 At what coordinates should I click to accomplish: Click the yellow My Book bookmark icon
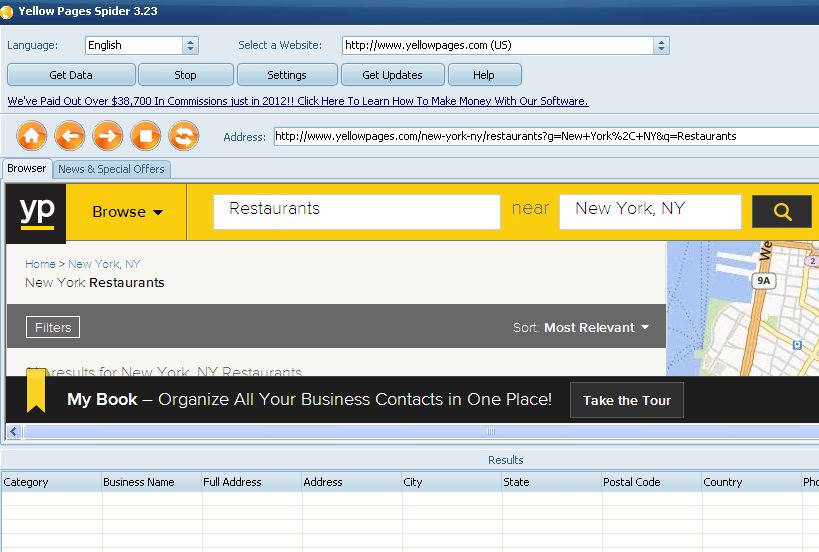(36, 391)
